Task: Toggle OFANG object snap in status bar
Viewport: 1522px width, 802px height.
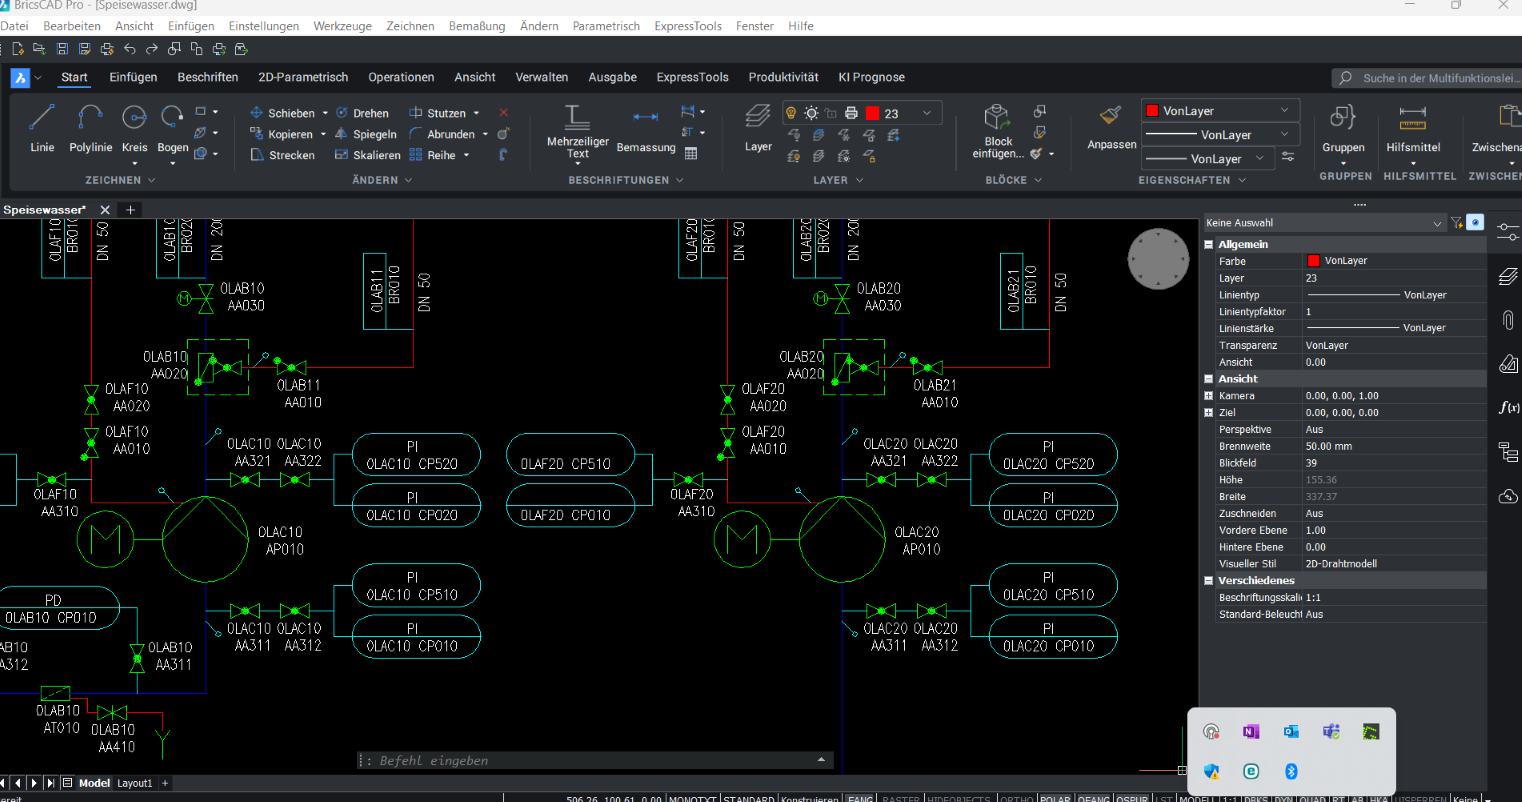Action: tap(1094, 798)
